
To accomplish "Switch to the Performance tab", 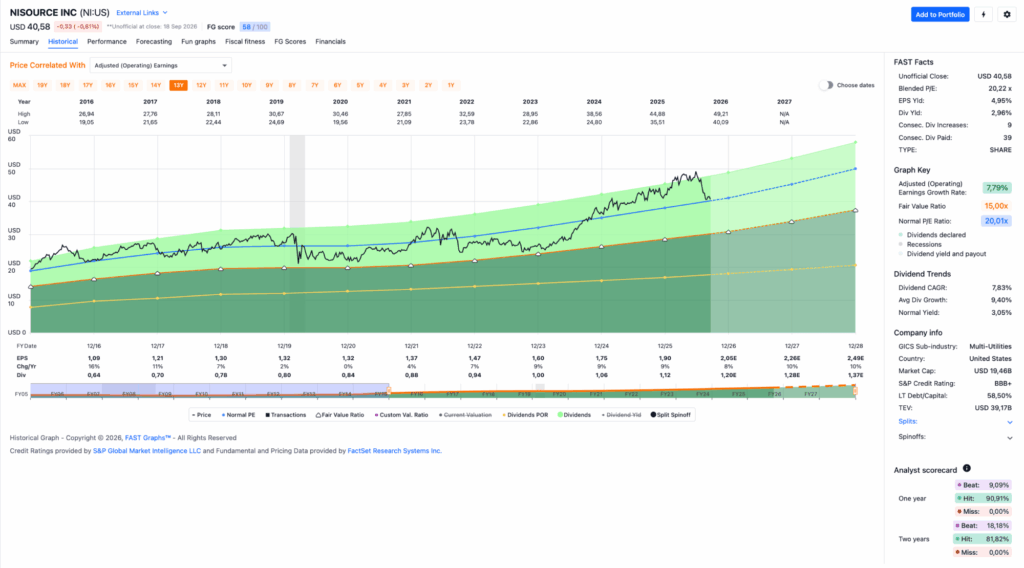I will pos(107,42).
